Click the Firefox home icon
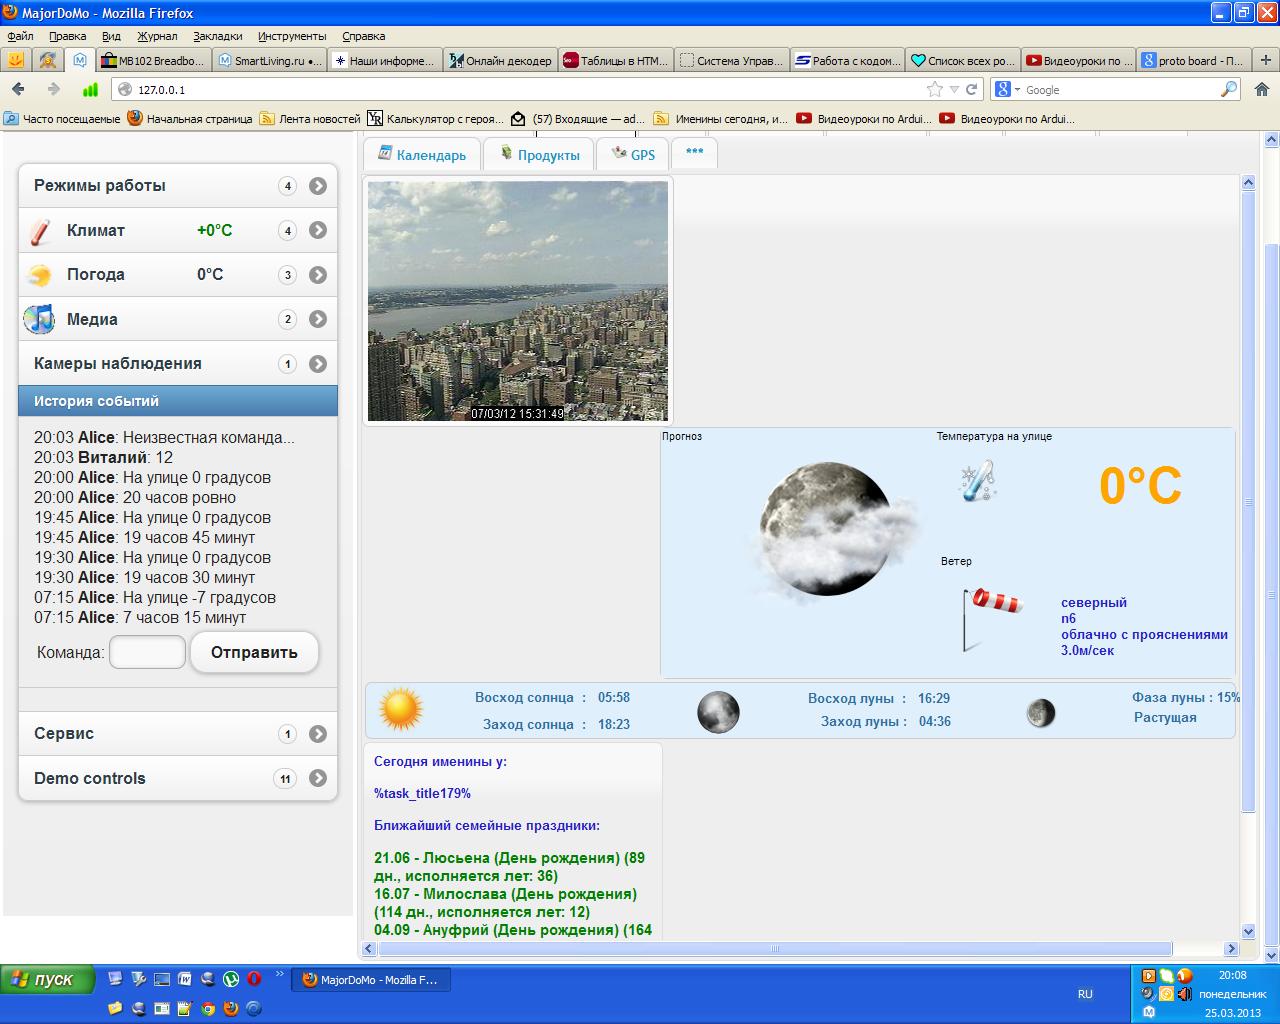 (x=1261, y=89)
